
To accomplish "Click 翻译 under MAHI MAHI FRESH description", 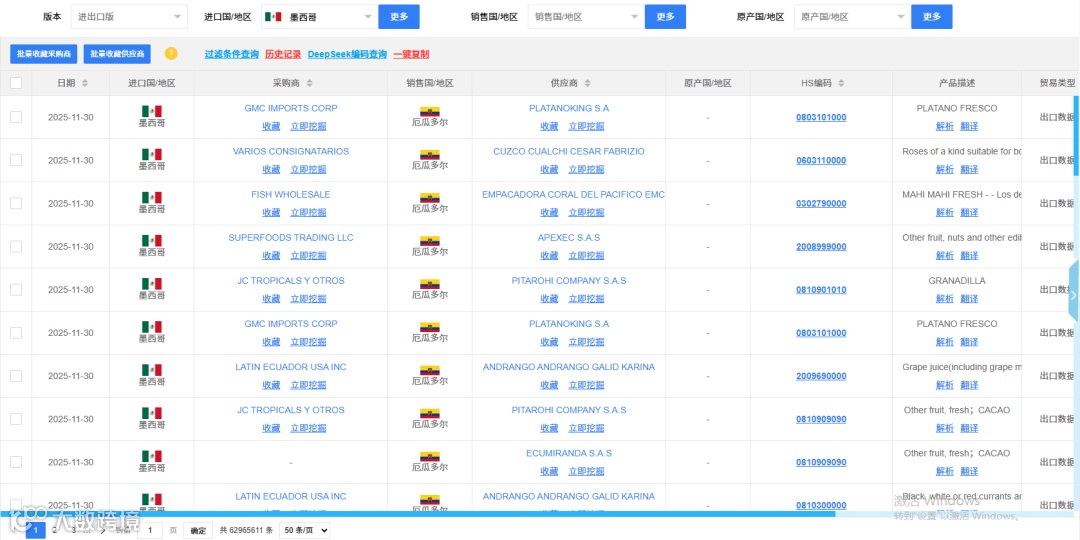I will pos(969,213).
